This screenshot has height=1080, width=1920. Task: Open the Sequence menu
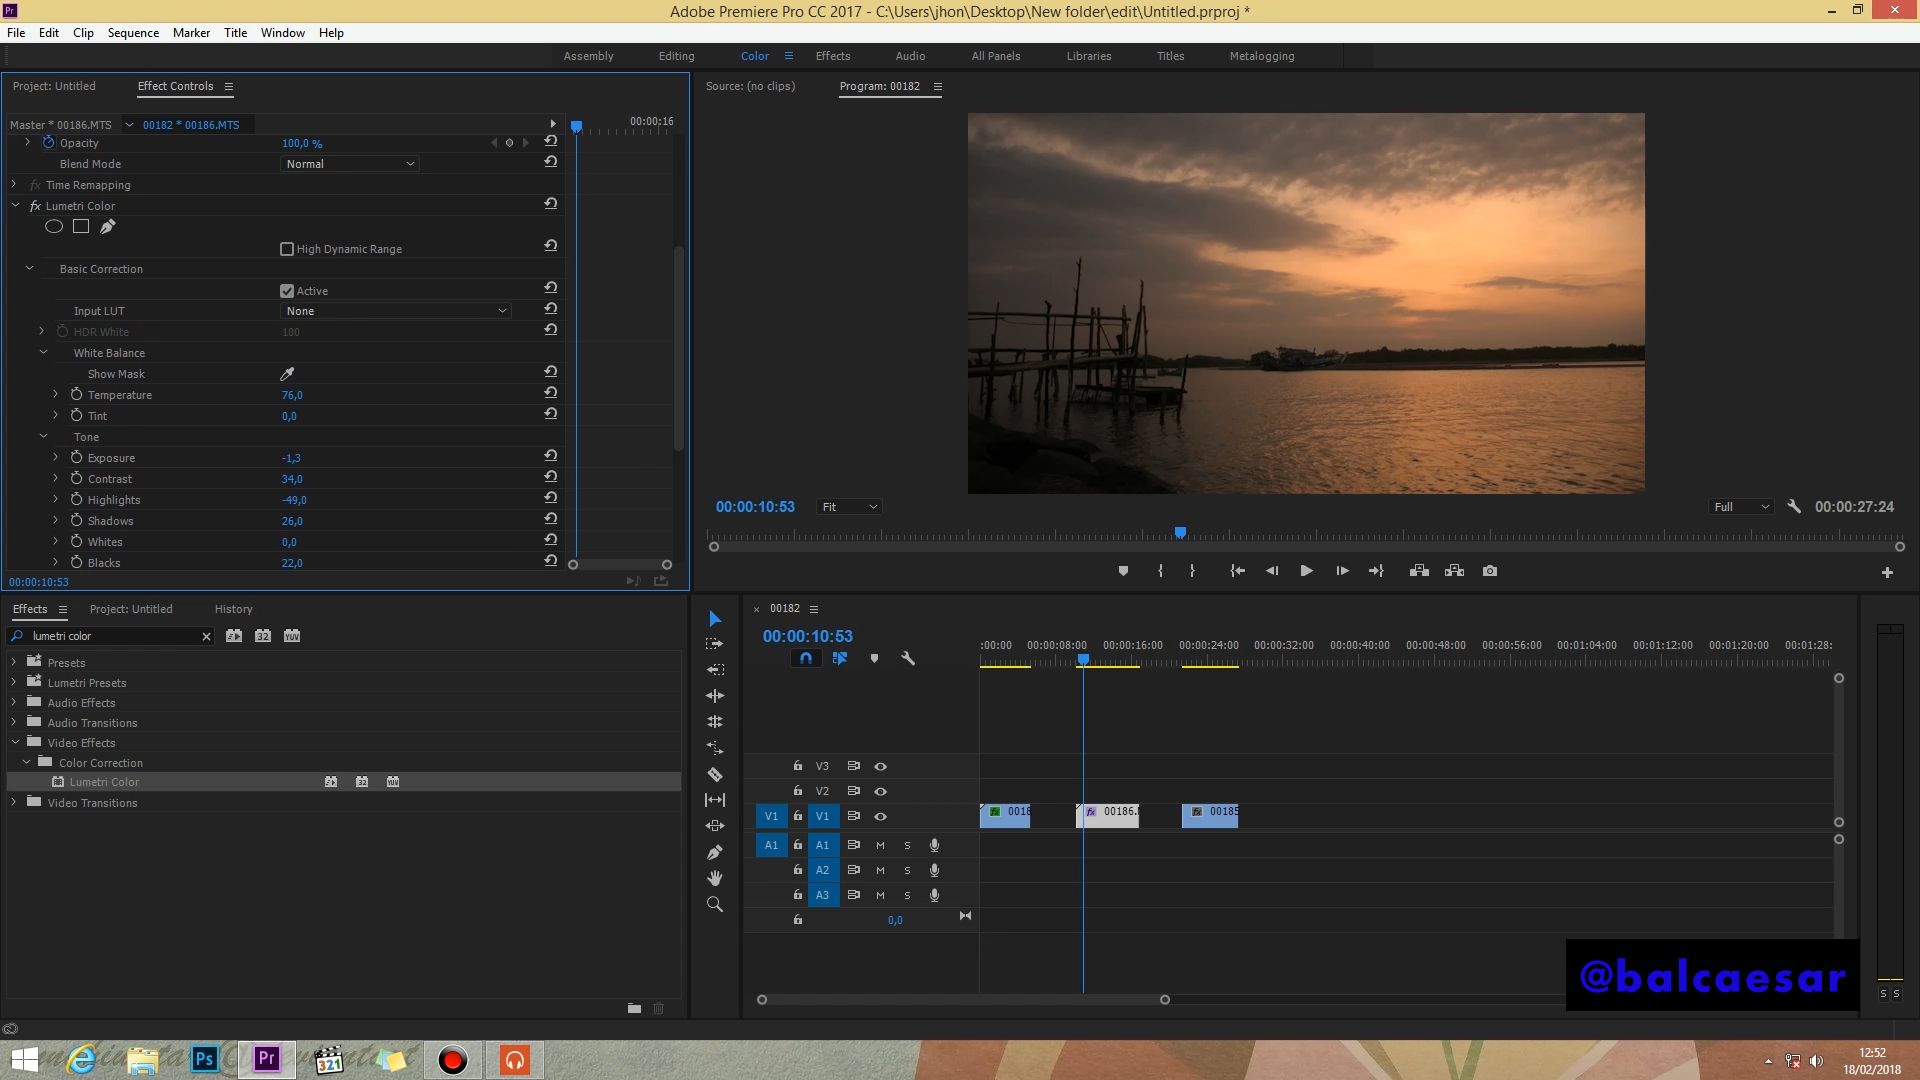click(133, 33)
